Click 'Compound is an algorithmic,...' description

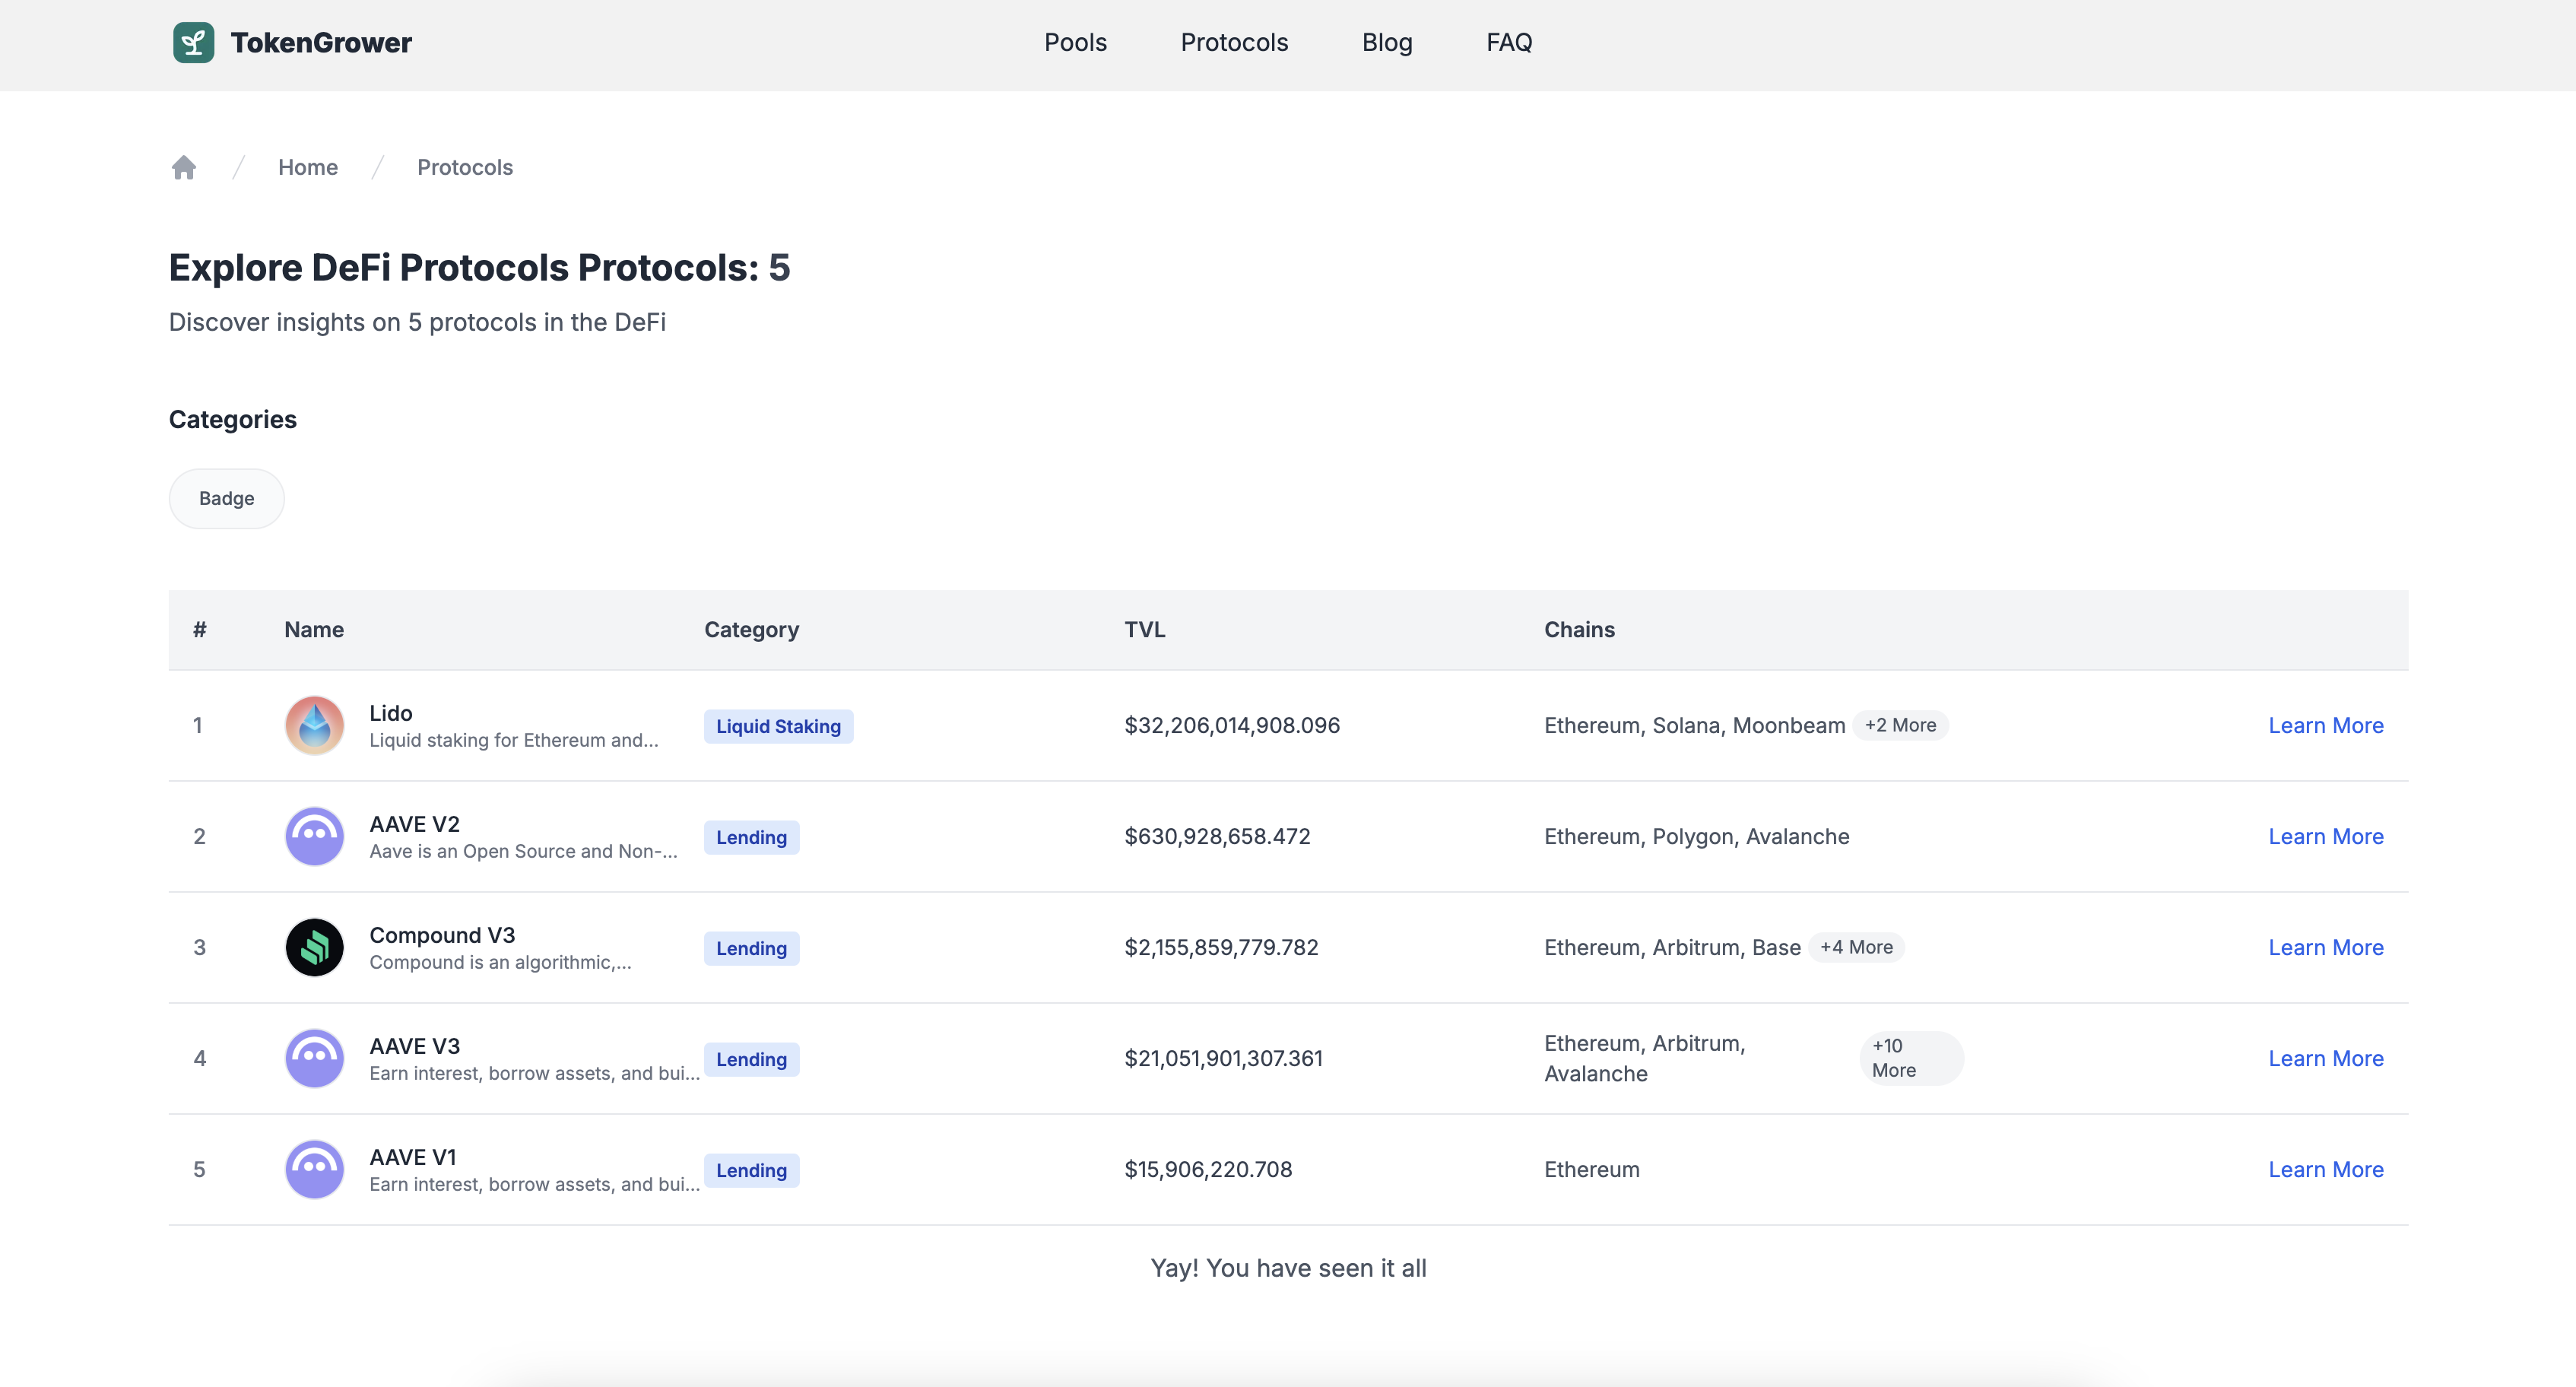tap(500, 962)
